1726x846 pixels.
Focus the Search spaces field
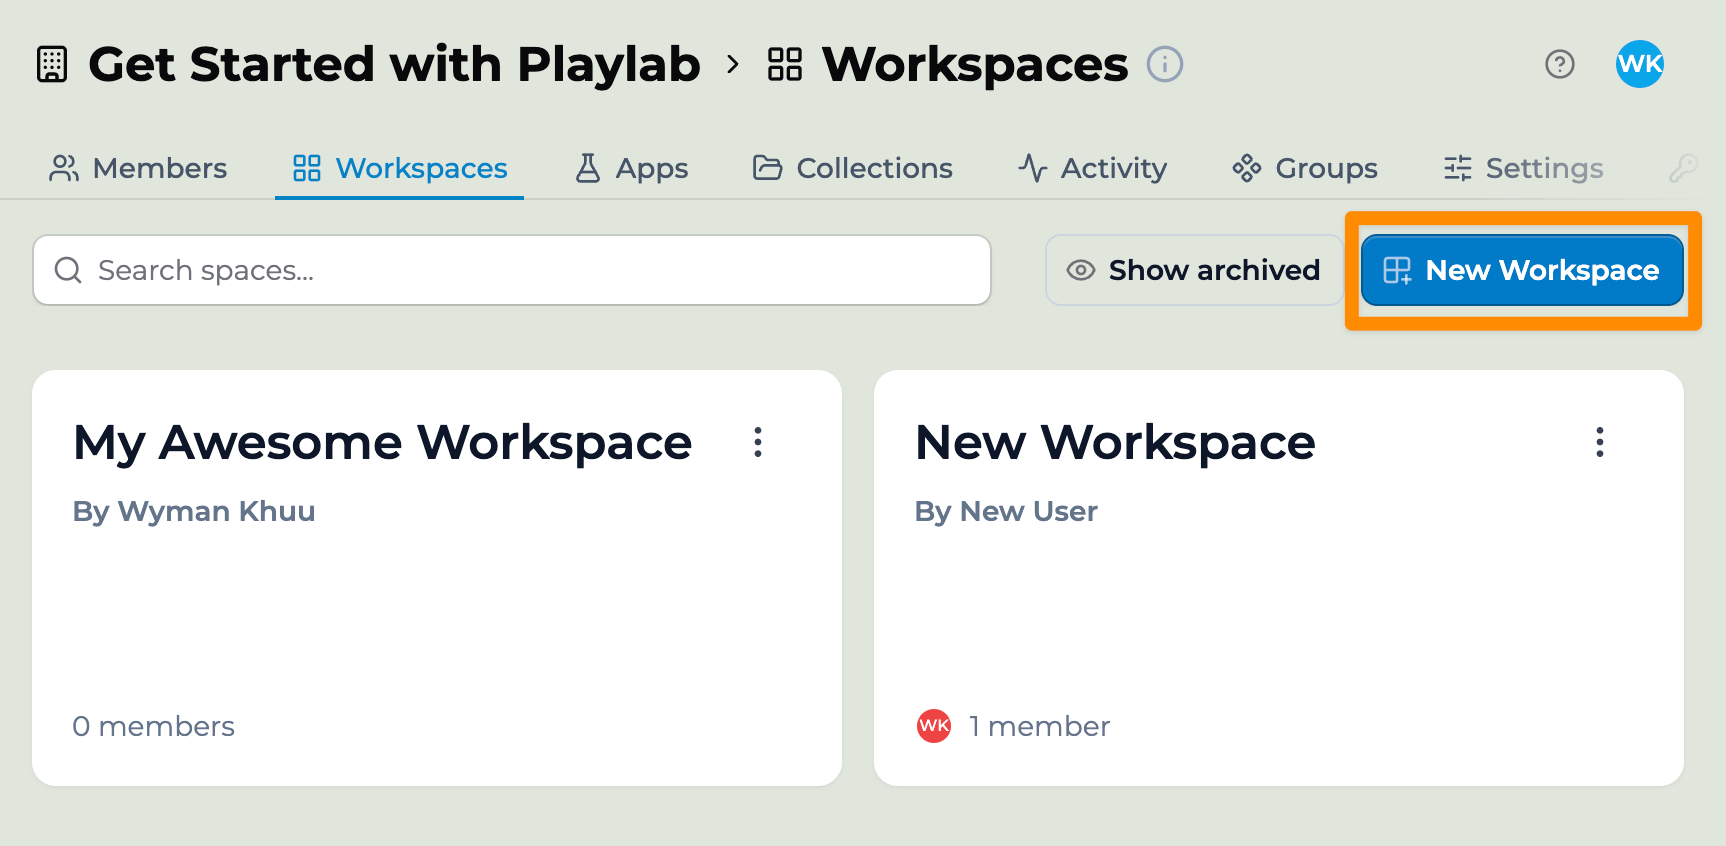pyautogui.click(x=512, y=270)
